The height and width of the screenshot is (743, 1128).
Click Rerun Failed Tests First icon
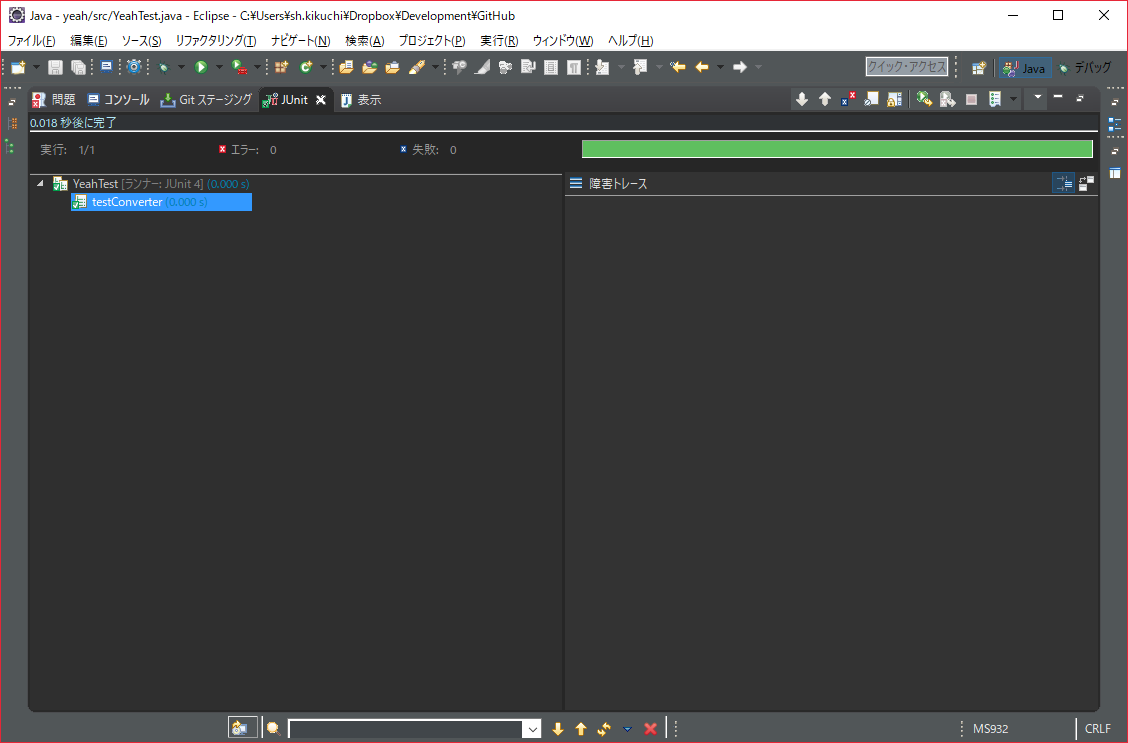[947, 99]
